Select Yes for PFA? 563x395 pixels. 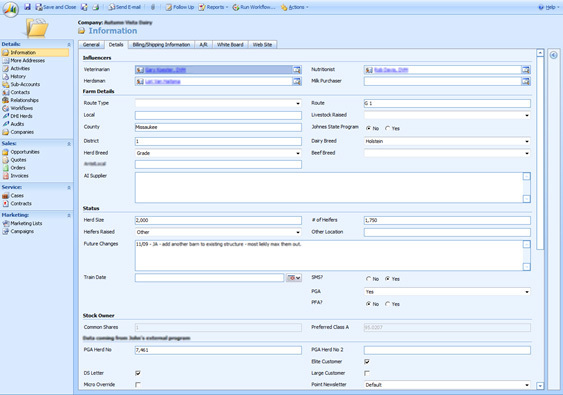pos(387,304)
